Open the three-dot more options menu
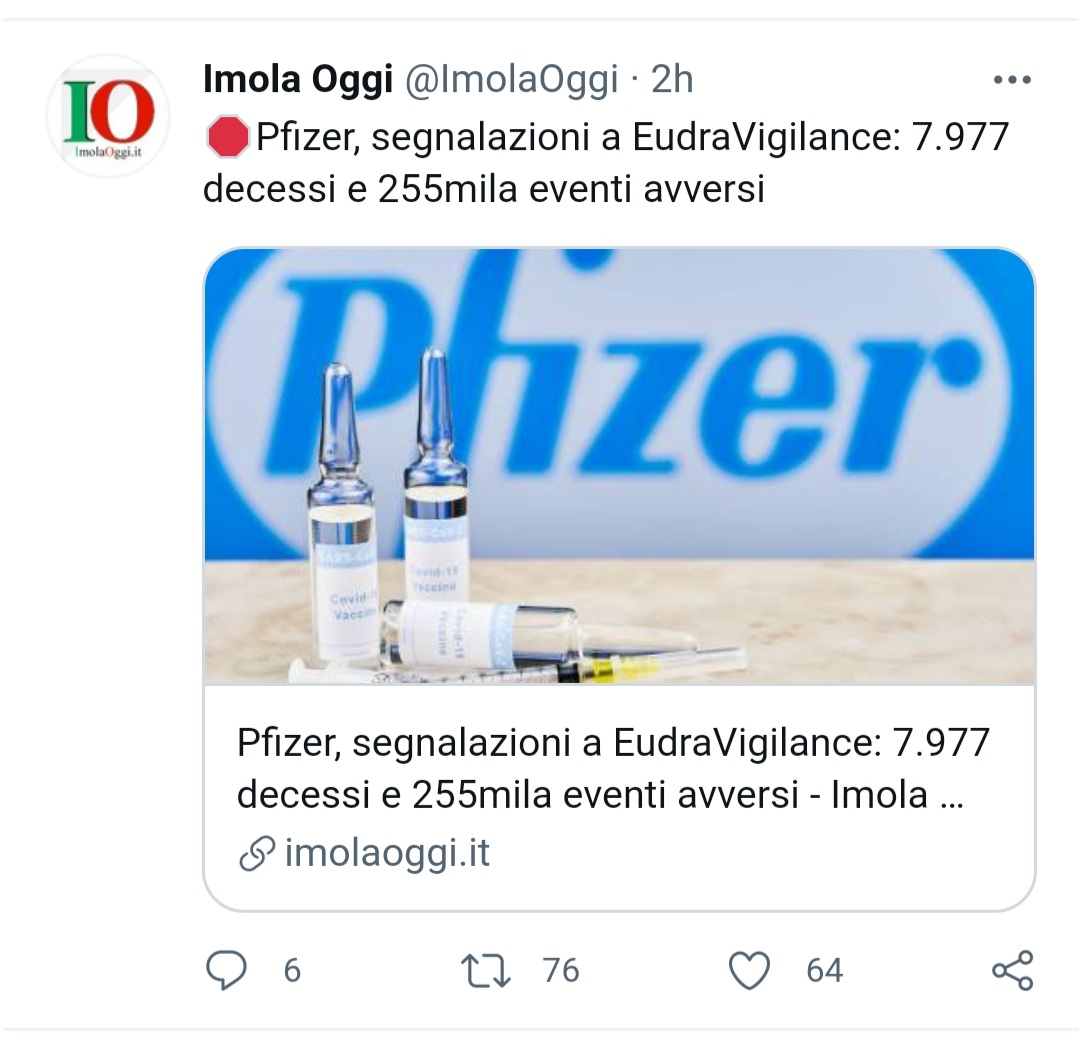This screenshot has width=1080, height=1045. click(1010, 80)
